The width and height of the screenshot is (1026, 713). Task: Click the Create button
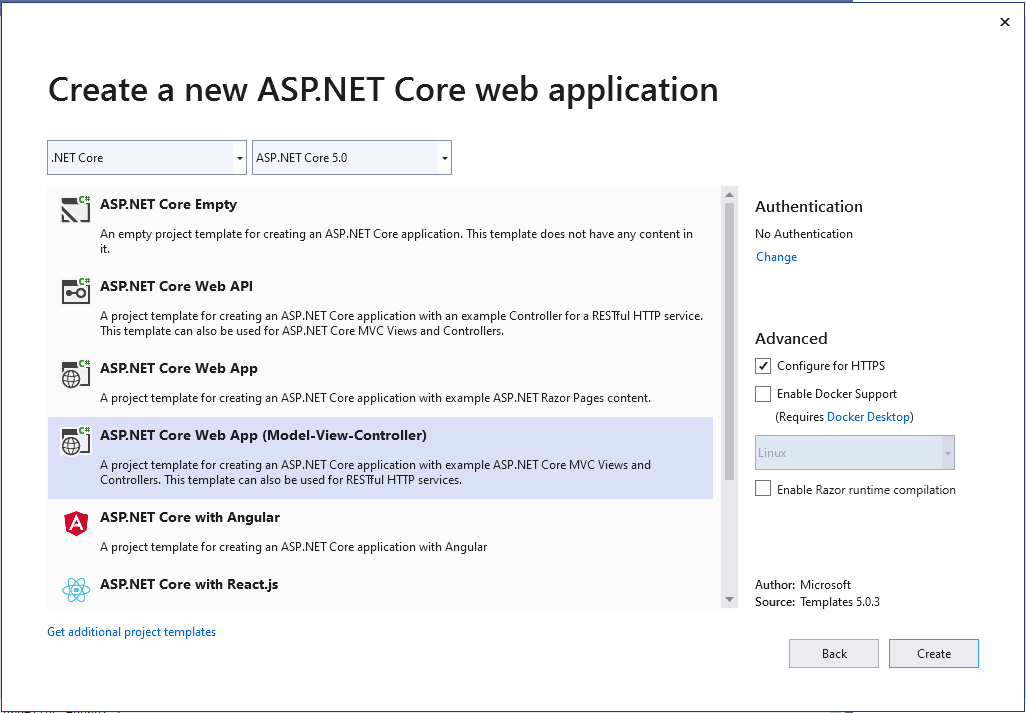click(933, 654)
